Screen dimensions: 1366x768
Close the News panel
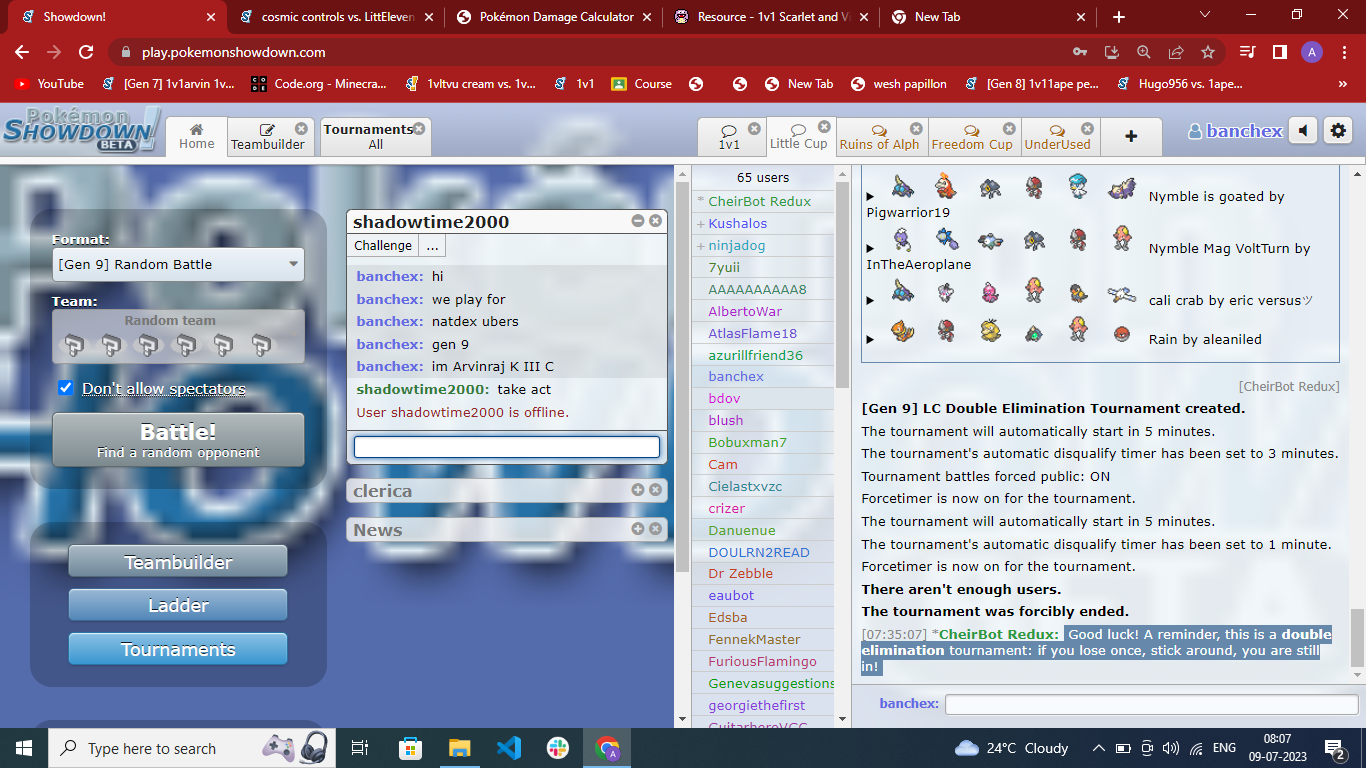point(655,528)
